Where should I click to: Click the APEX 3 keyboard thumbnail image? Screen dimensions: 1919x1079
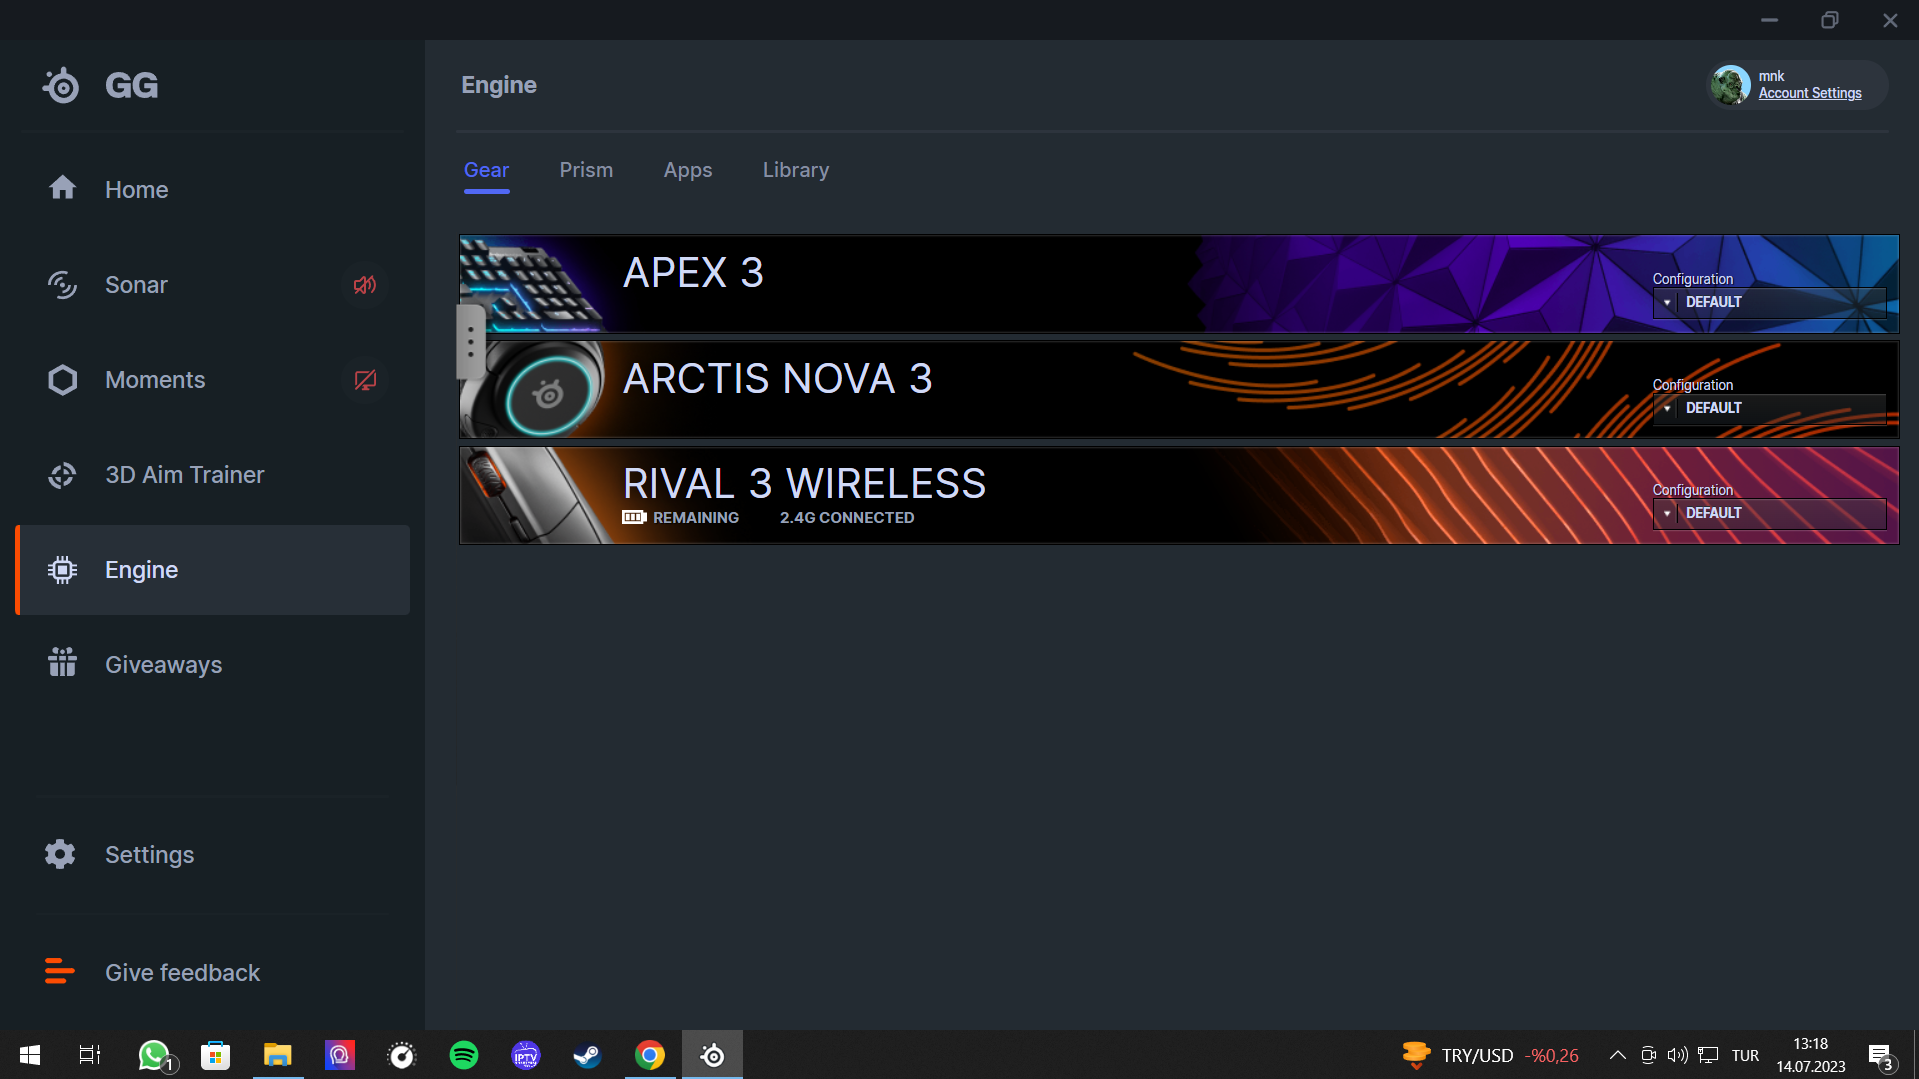tap(532, 284)
